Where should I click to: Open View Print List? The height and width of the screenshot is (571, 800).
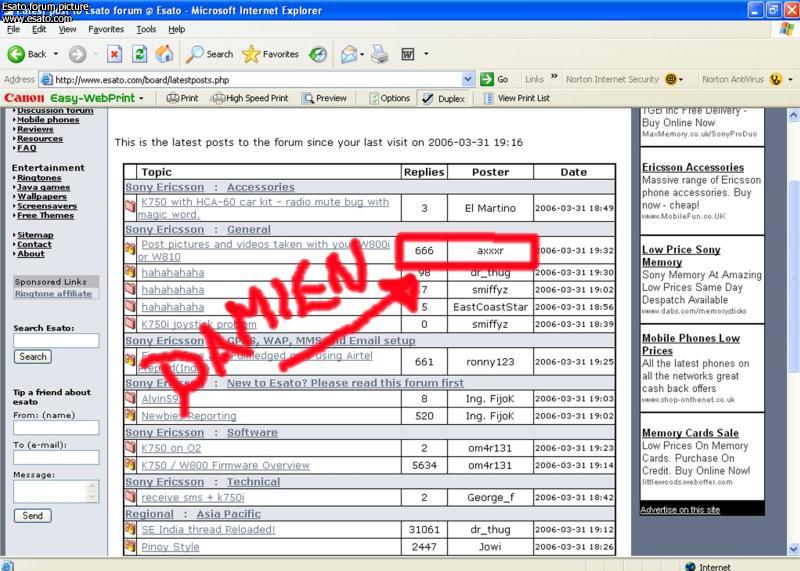tap(517, 98)
